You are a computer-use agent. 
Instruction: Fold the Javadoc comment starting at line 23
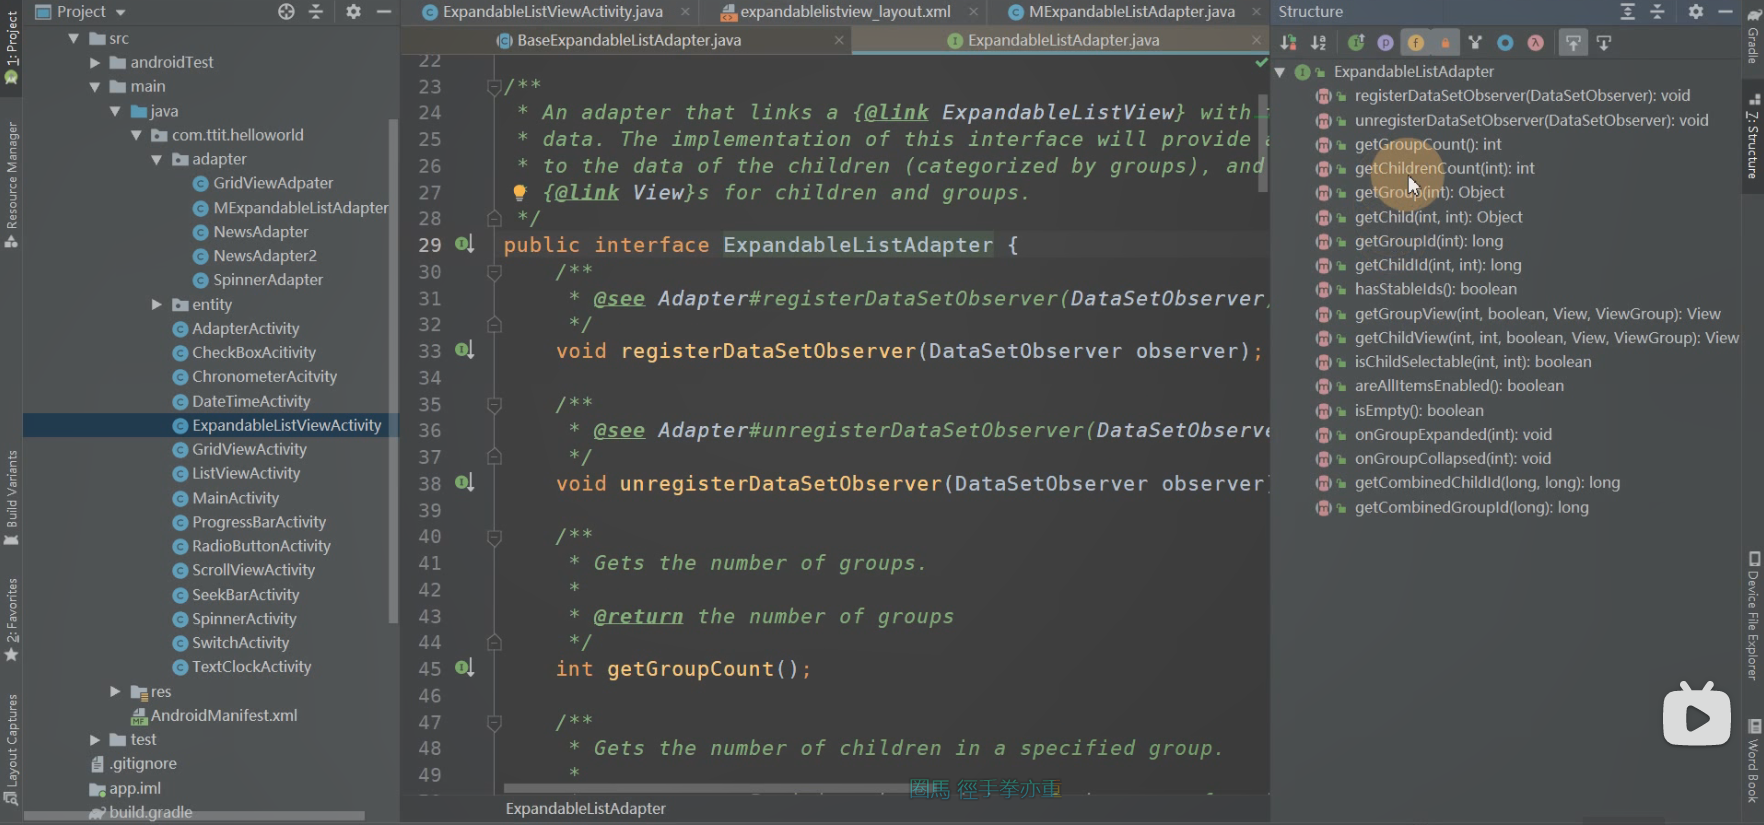(494, 87)
